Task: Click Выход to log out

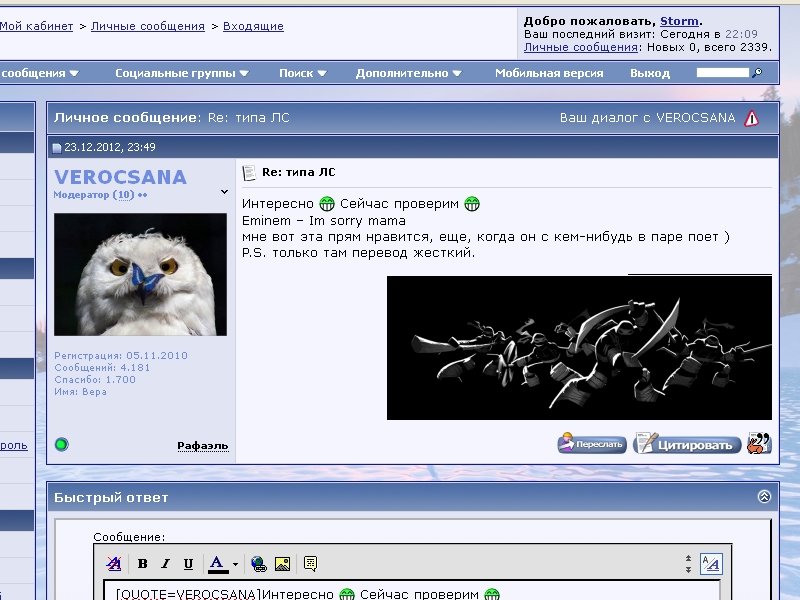Action: click(x=649, y=73)
